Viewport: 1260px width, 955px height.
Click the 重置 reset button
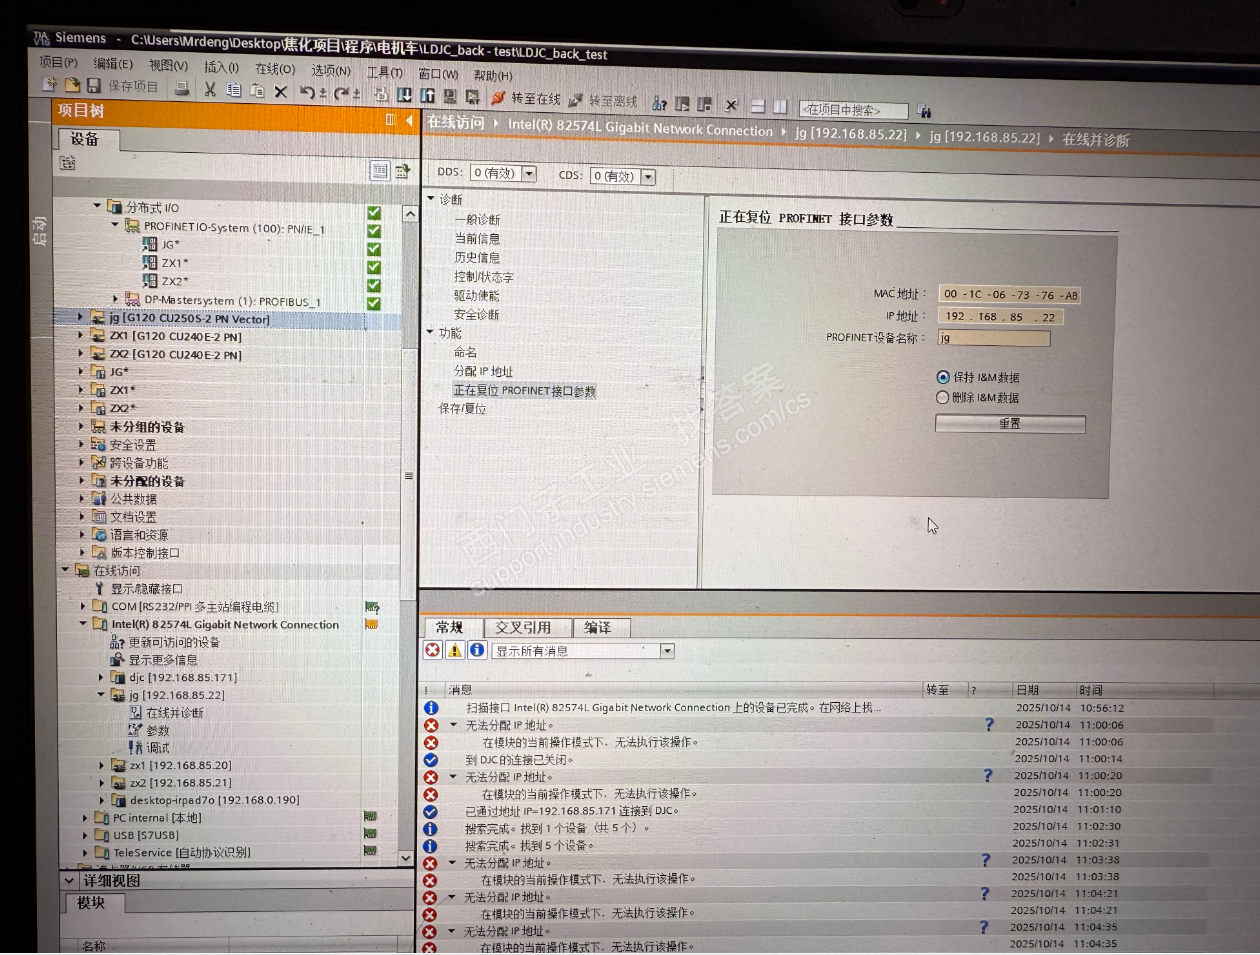(x=1010, y=423)
